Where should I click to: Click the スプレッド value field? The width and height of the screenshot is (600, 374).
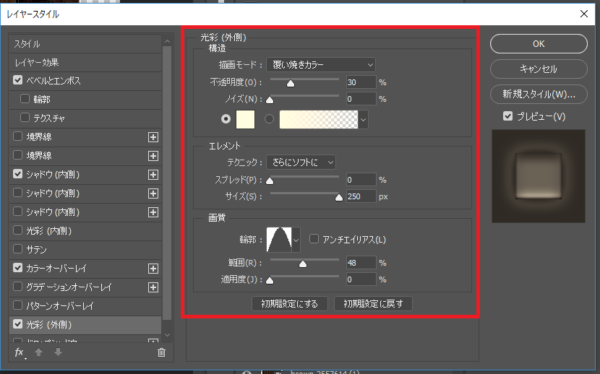point(361,180)
